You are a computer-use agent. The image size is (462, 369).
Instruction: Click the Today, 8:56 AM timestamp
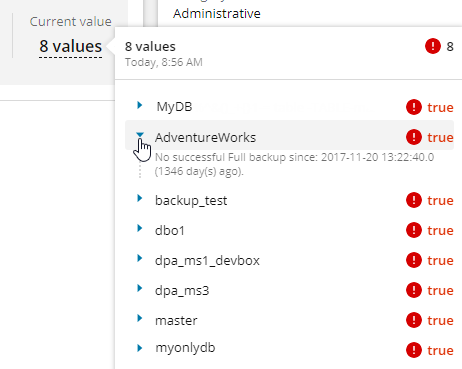pyautogui.click(x=164, y=62)
